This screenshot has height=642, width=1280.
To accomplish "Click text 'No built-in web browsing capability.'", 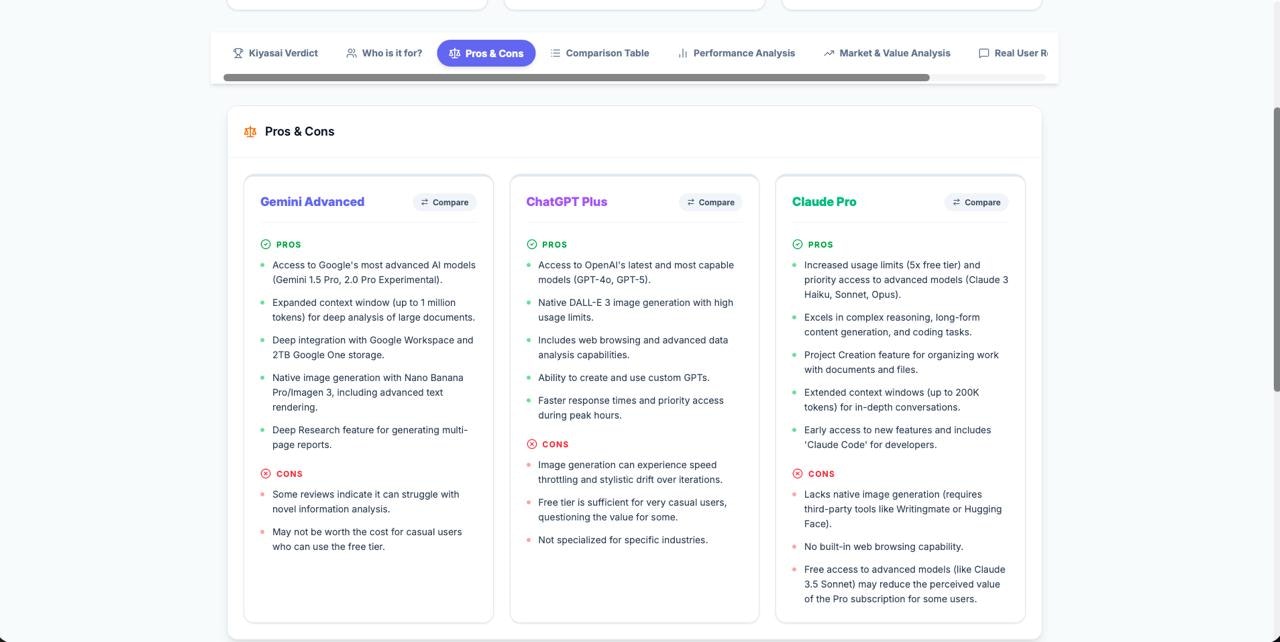I will click(x=884, y=547).
